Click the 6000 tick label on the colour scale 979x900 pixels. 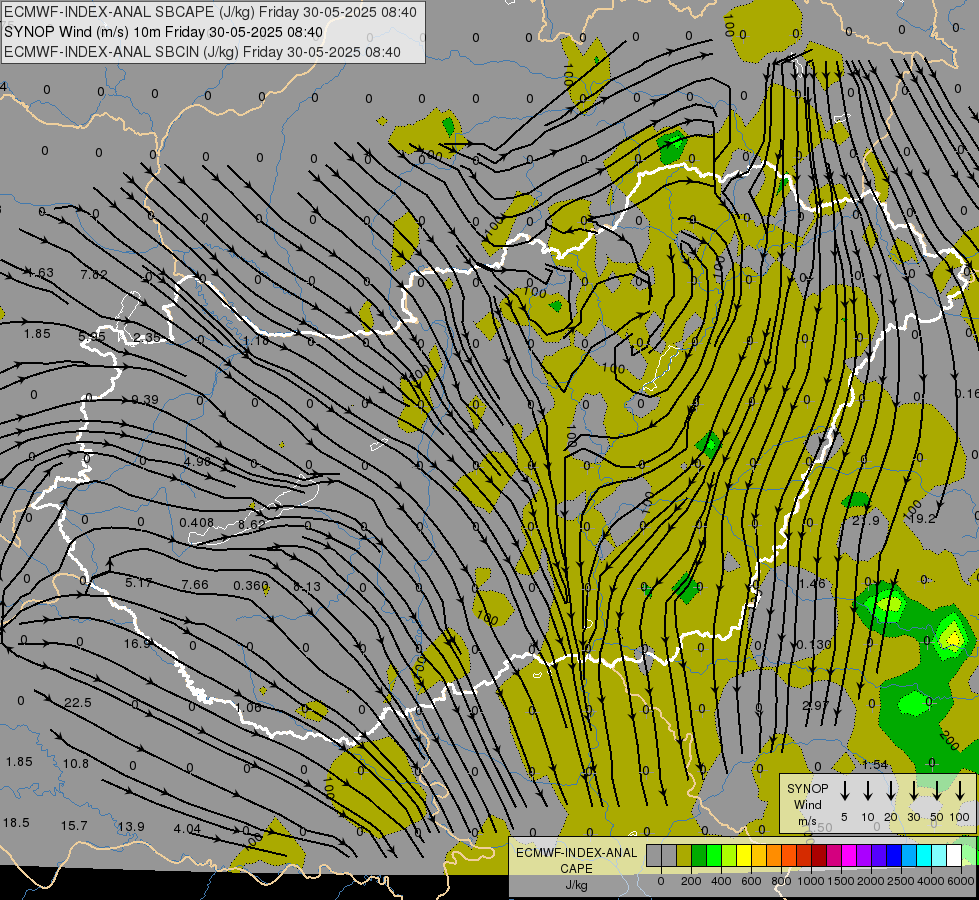961,881
